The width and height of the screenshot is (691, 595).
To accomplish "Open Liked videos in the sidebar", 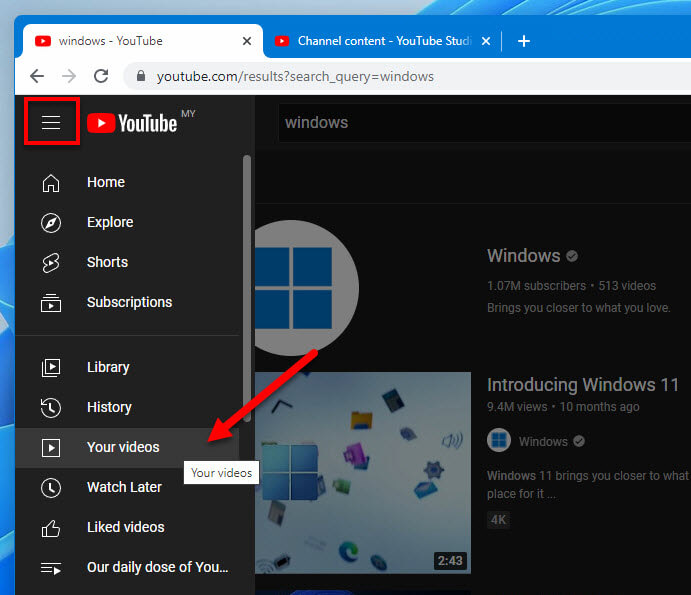I will [x=128, y=528].
